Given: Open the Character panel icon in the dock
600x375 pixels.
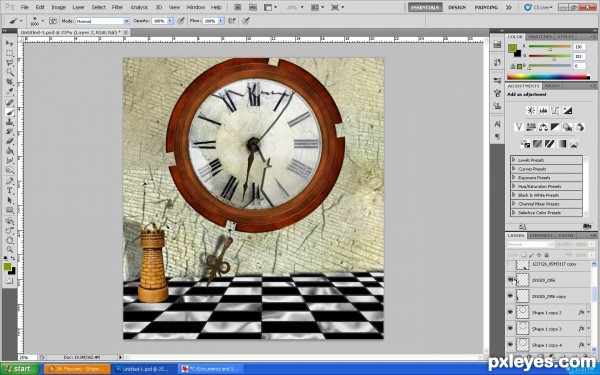Looking at the screenshot, I should click(497, 124).
